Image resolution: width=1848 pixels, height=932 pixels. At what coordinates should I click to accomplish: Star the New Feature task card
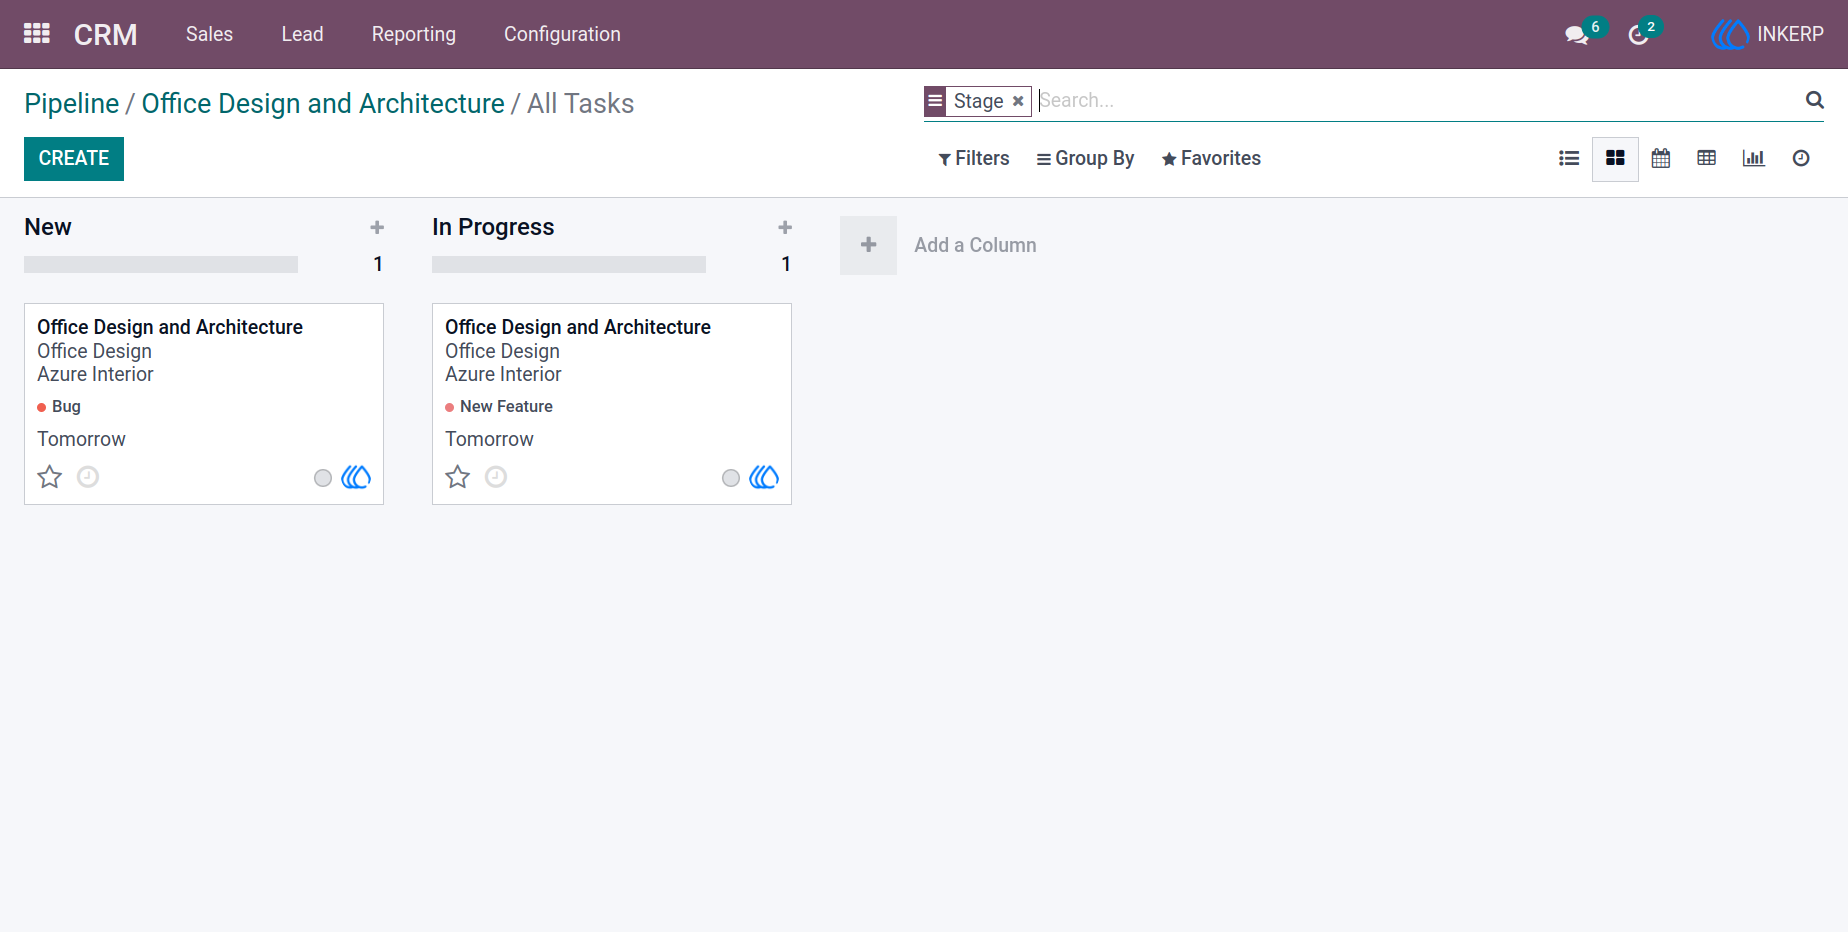point(458,477)
